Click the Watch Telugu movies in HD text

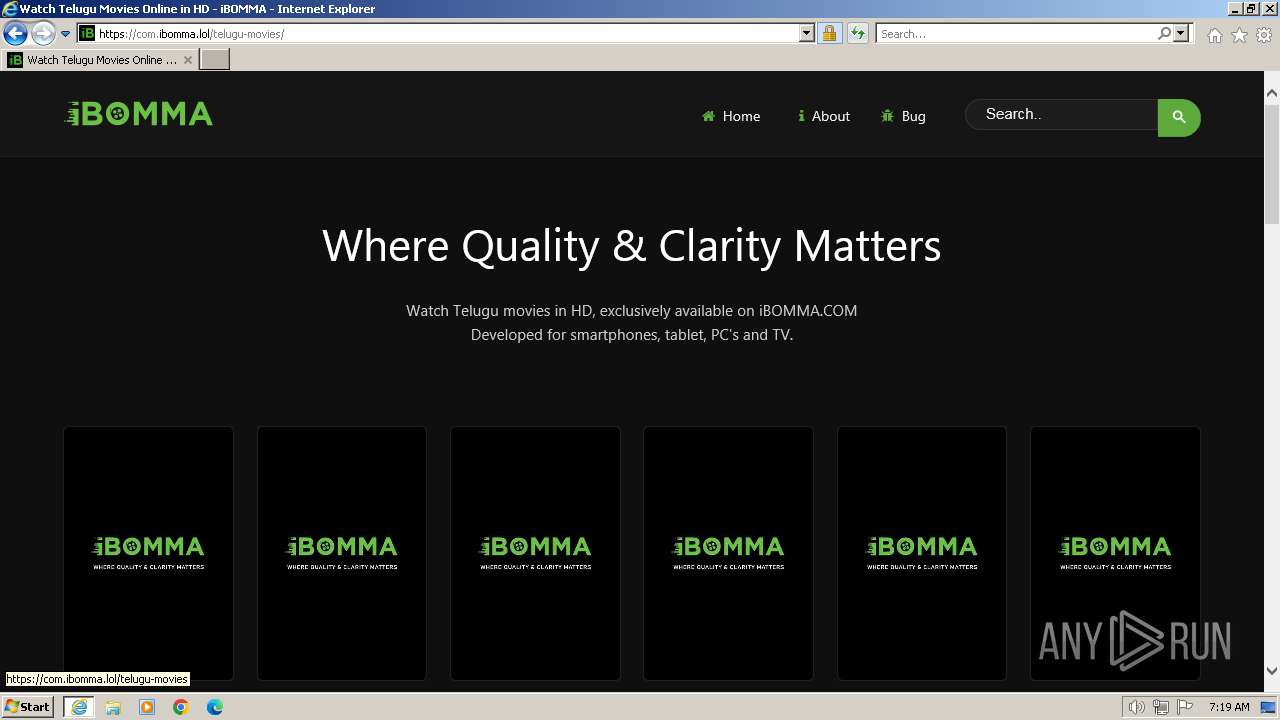coord(631,311)
